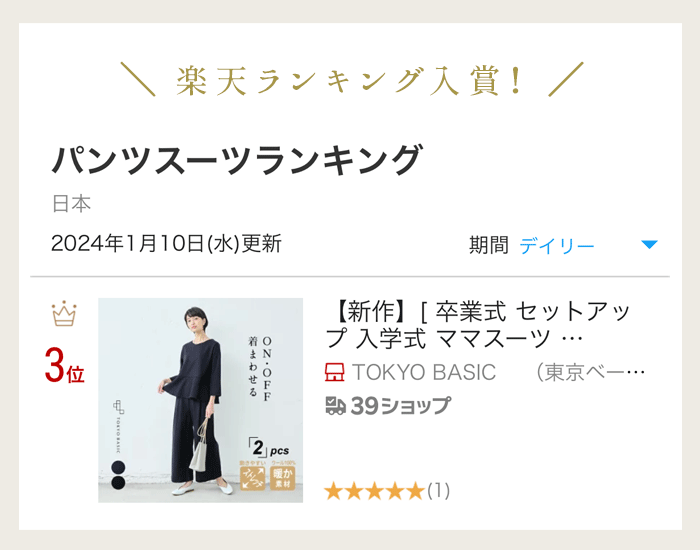Image resolution: width=700 pixels, height=550 pixels.
Task: Click the 2 pcs badge on product image
Action: (x=269, y=448)
